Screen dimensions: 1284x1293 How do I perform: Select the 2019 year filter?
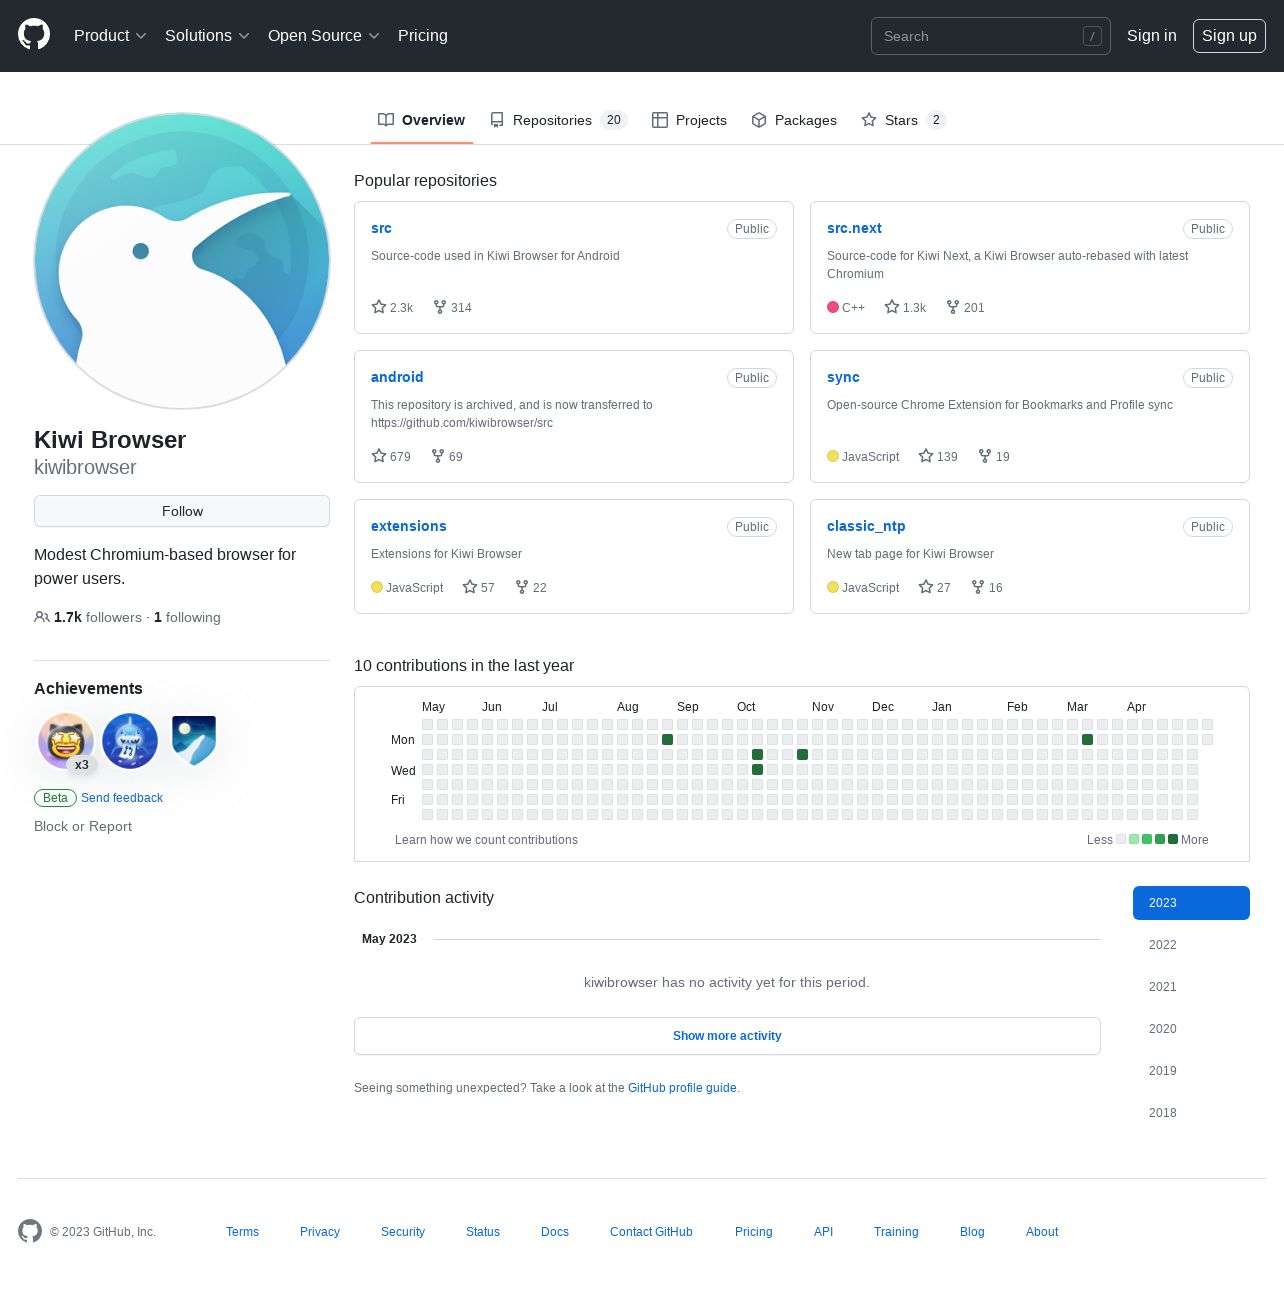point(1191,1071)
